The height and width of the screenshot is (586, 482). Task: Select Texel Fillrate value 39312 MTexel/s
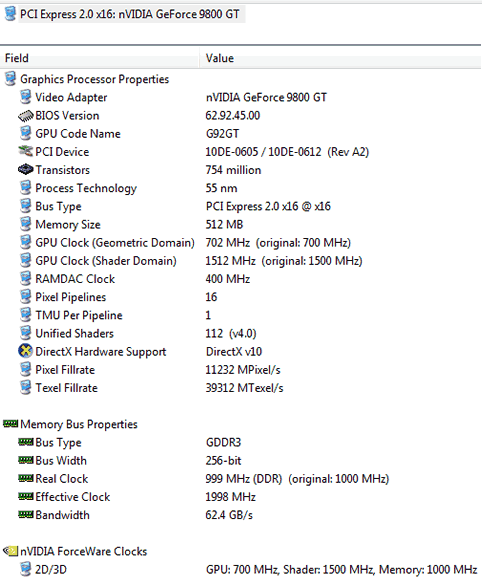(244, 388)
